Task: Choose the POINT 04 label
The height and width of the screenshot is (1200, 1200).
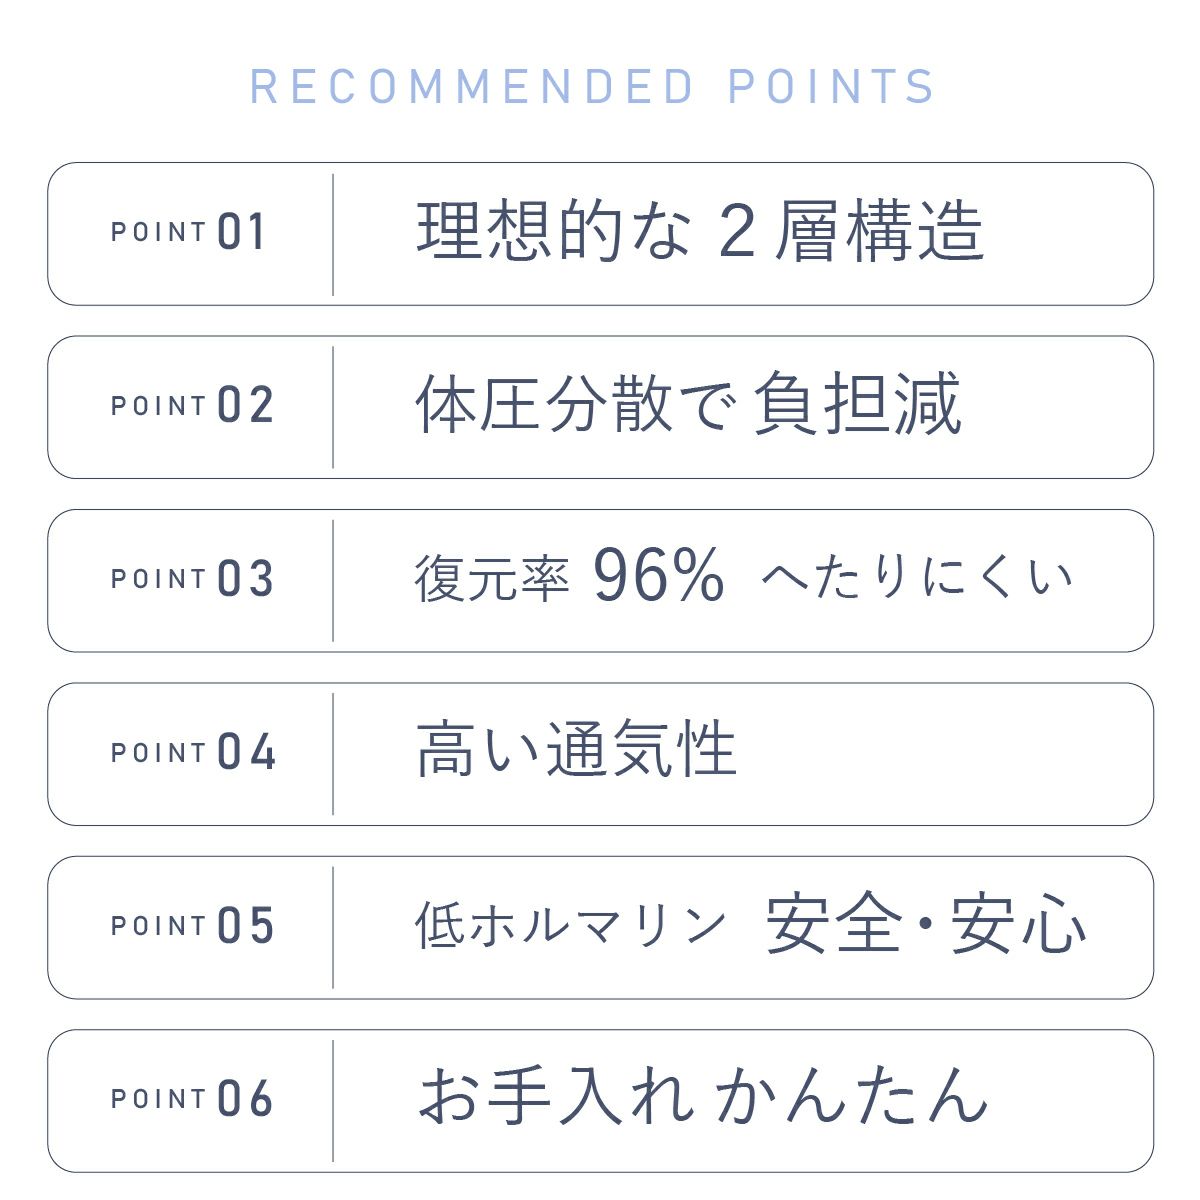Action: [192, 752]
